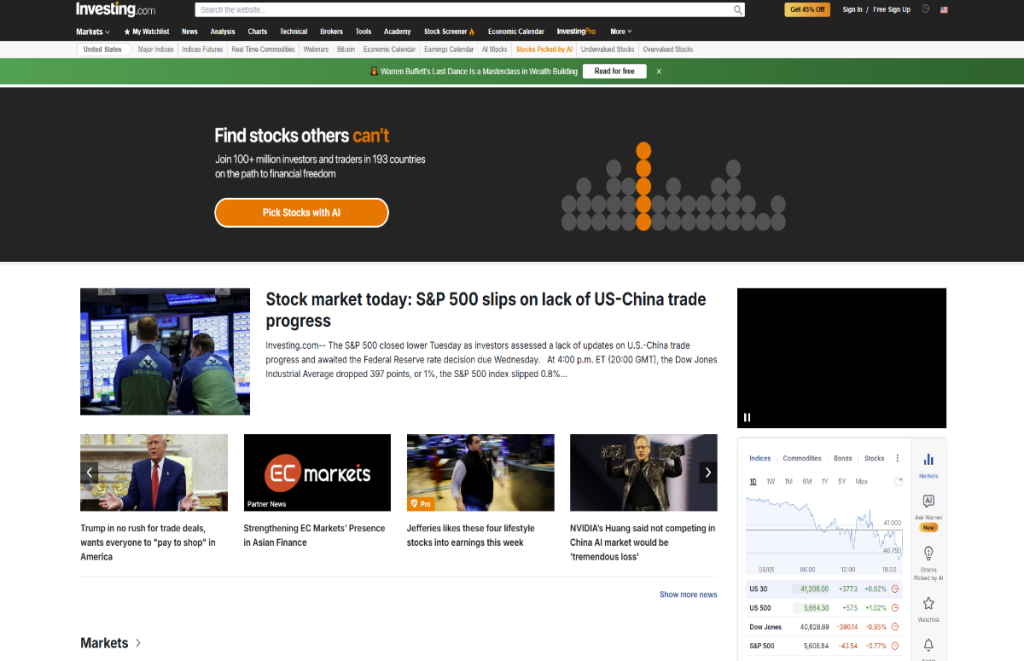Select the Commodities tab in market widget
This screenshot has height=661, width=1024.
tap(802, 459)
